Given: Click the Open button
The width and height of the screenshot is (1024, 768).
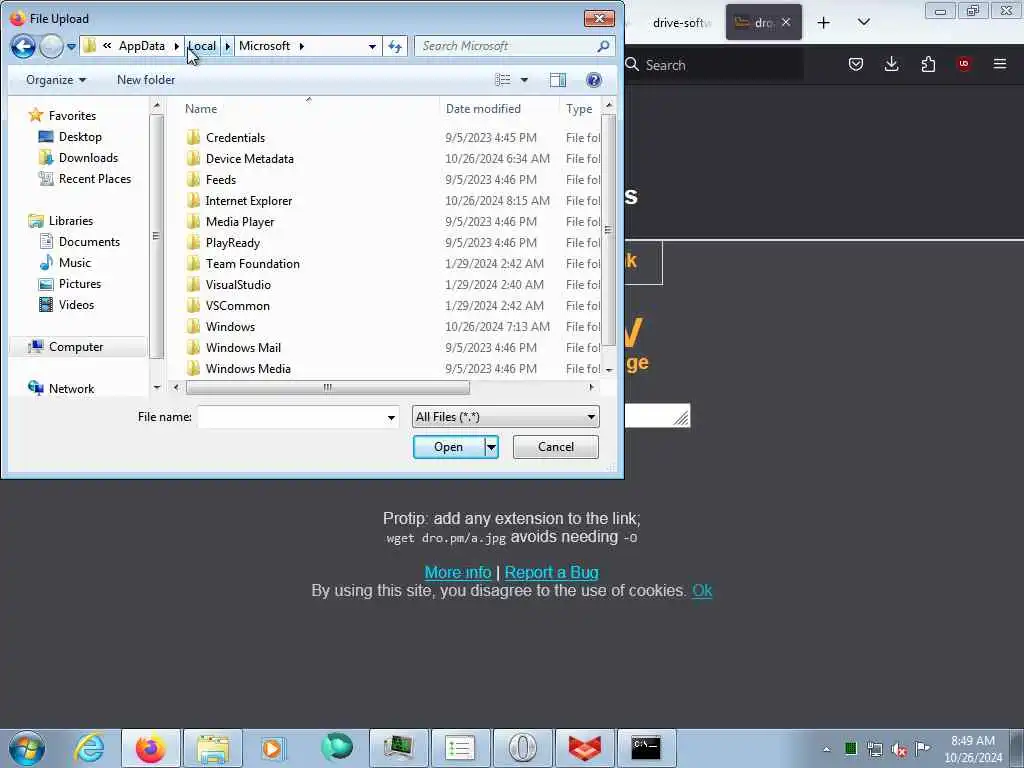Looking at the screenshot, I should 449,447.
